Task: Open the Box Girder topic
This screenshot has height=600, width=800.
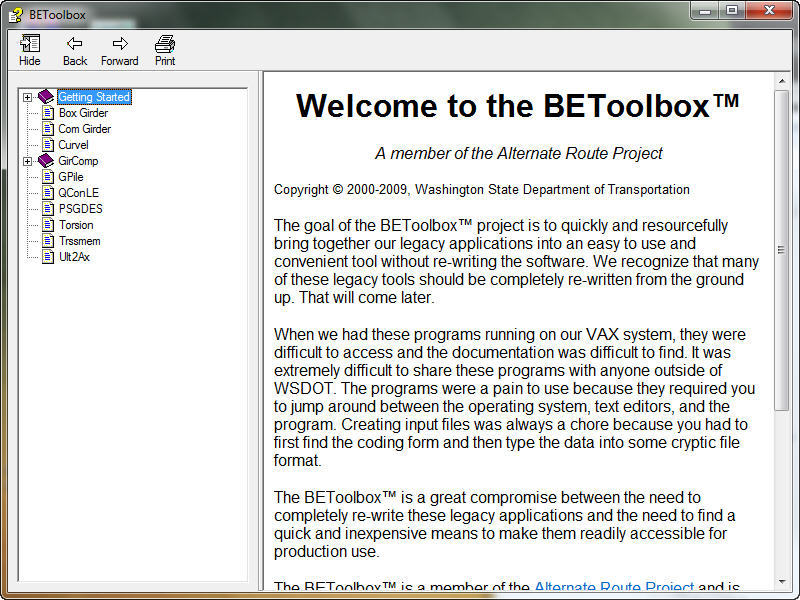Action: tap(83, 113)
